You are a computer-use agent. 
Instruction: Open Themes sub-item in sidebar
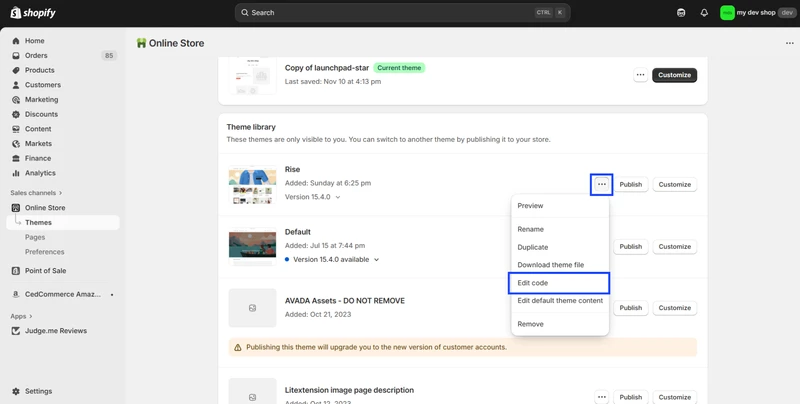(x=63, y=222)
